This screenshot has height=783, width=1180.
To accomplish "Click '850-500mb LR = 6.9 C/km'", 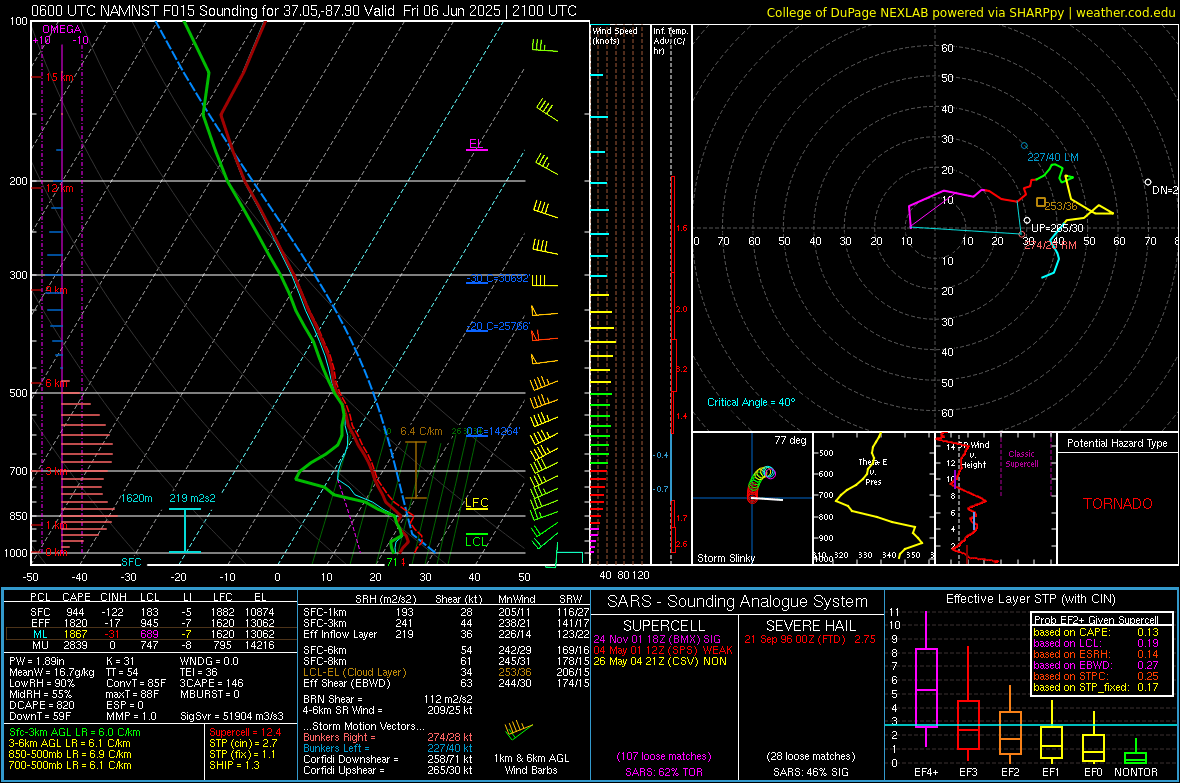I will point(70,754).
